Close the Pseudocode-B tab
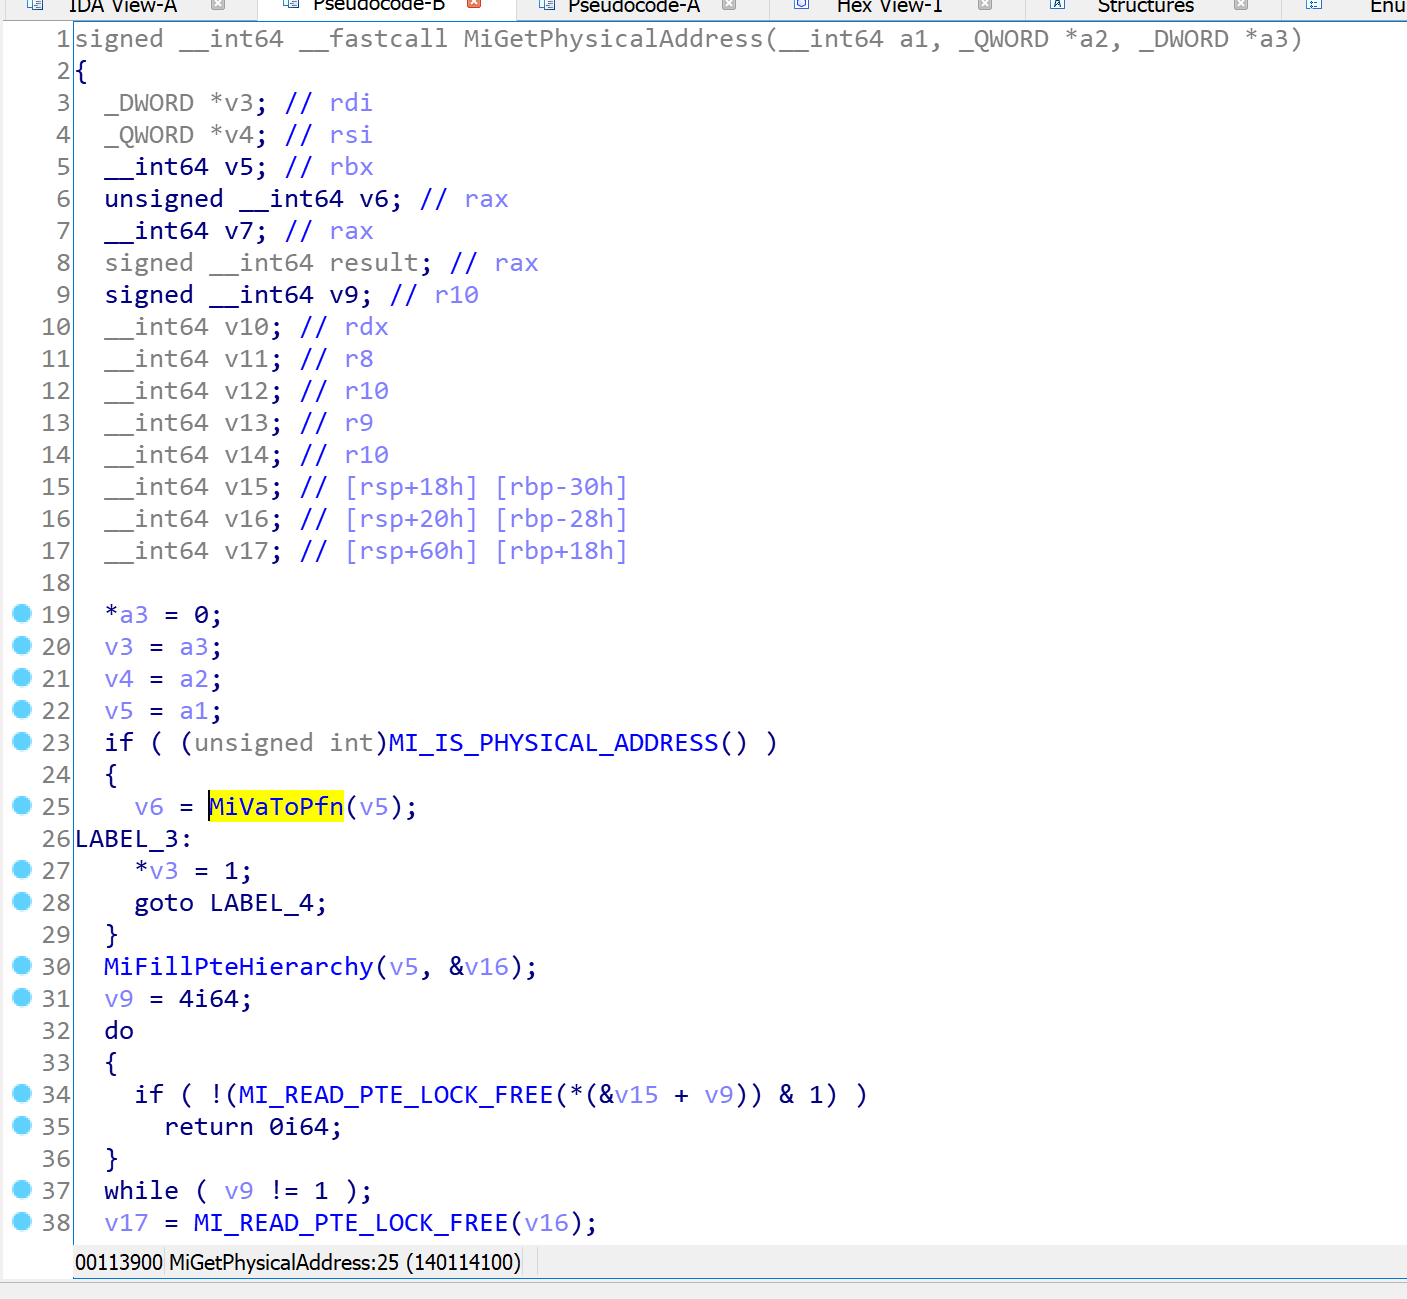 (x=475, y=5)
